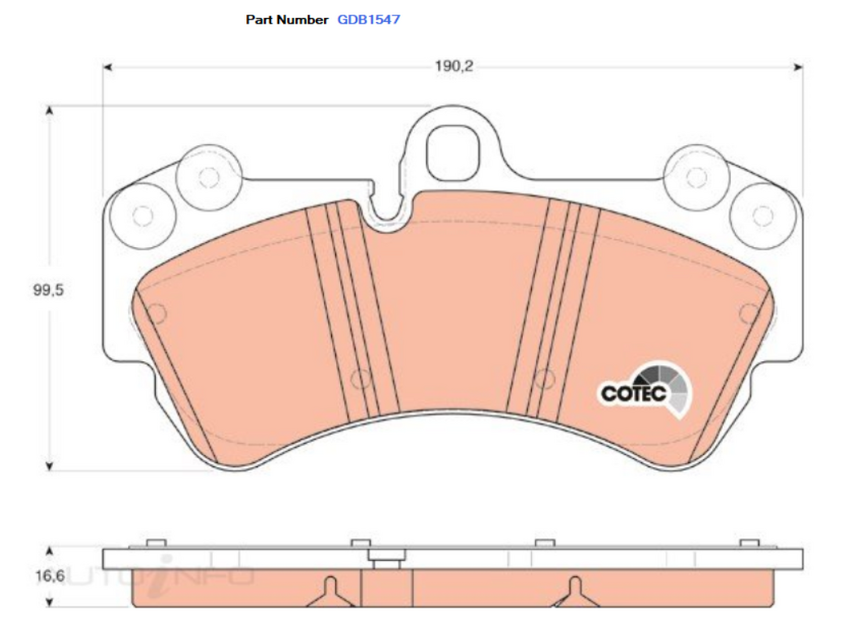The image size is (850, 623).
Task: Open the GDB1547 part number link
Action: 370,18
